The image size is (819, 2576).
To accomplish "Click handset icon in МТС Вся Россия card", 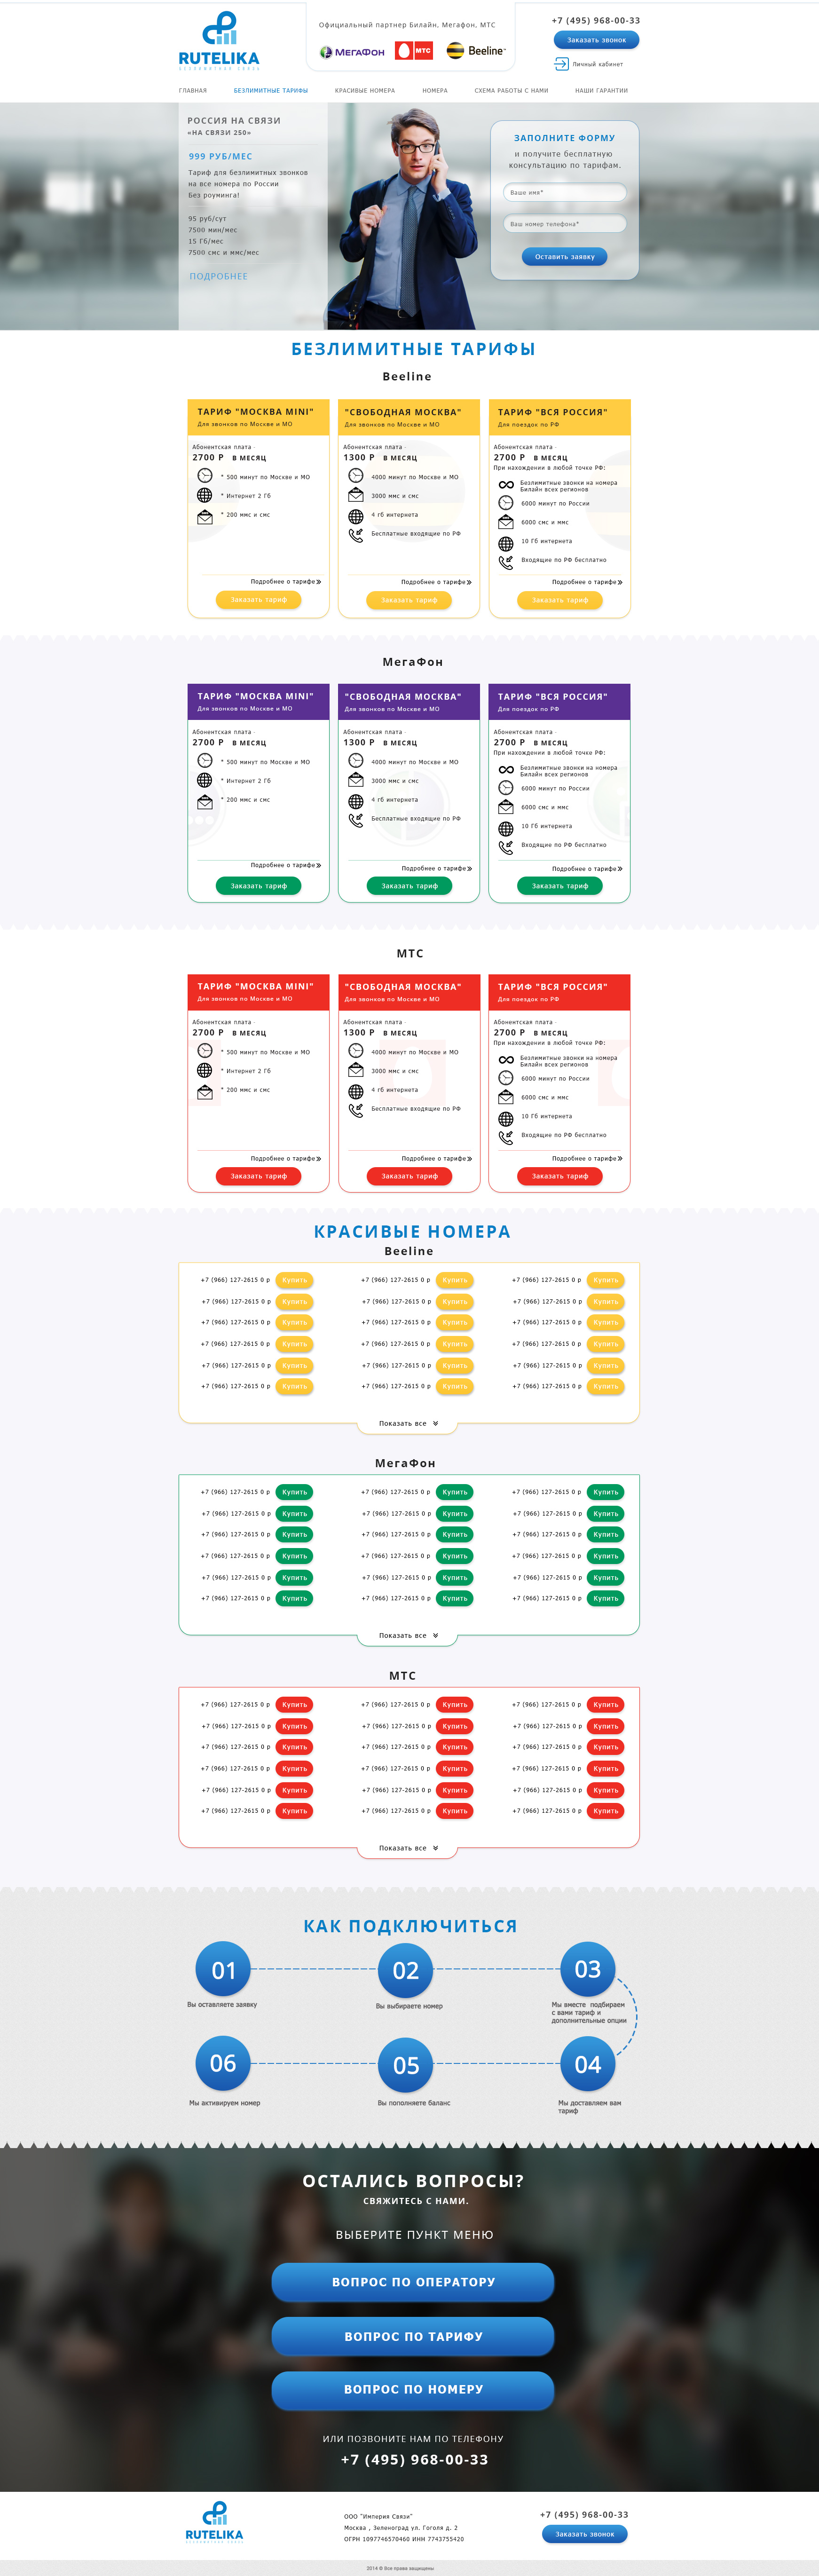I will (x=506, y=1137).
